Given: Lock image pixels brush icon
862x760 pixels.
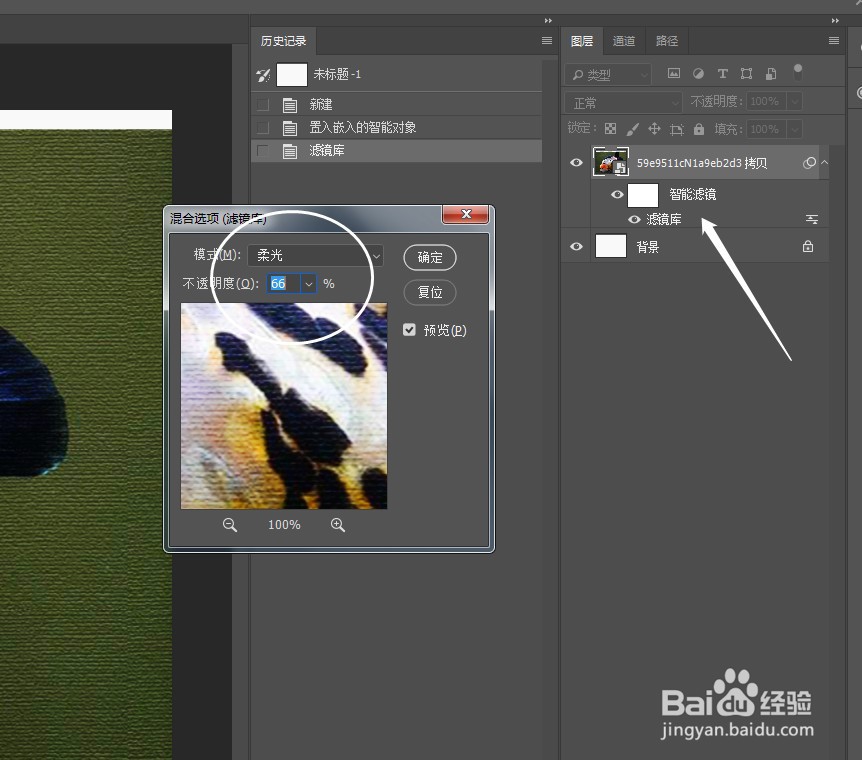Looking at the screenshot, I should (632, 129).
